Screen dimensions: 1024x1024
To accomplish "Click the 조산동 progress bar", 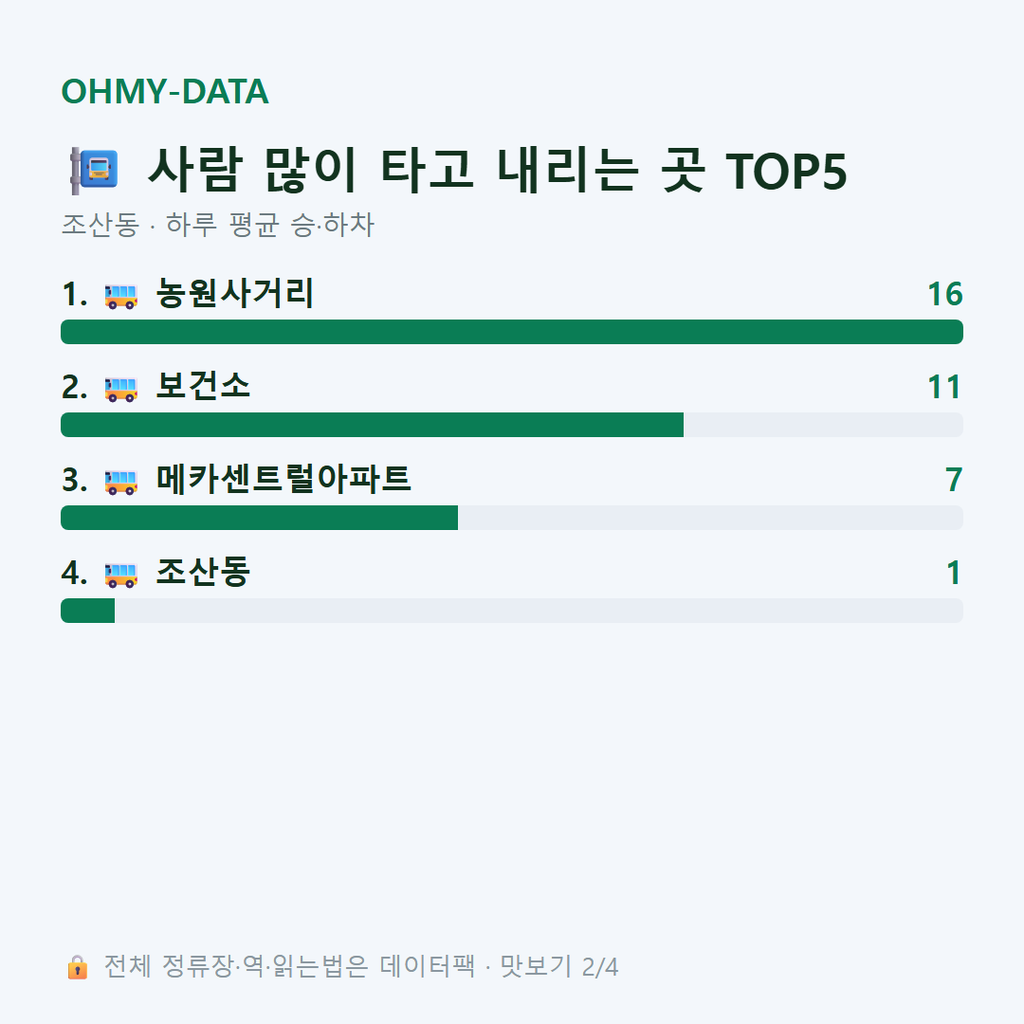I will coord(512,610).
